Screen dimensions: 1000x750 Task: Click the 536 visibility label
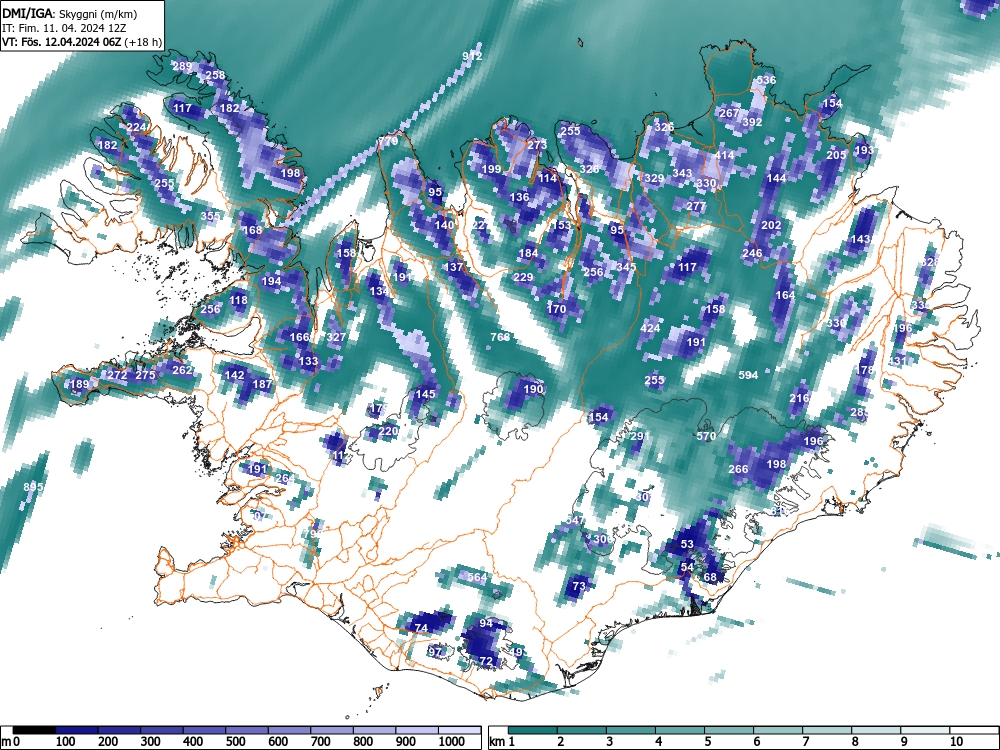coord(766,80)
